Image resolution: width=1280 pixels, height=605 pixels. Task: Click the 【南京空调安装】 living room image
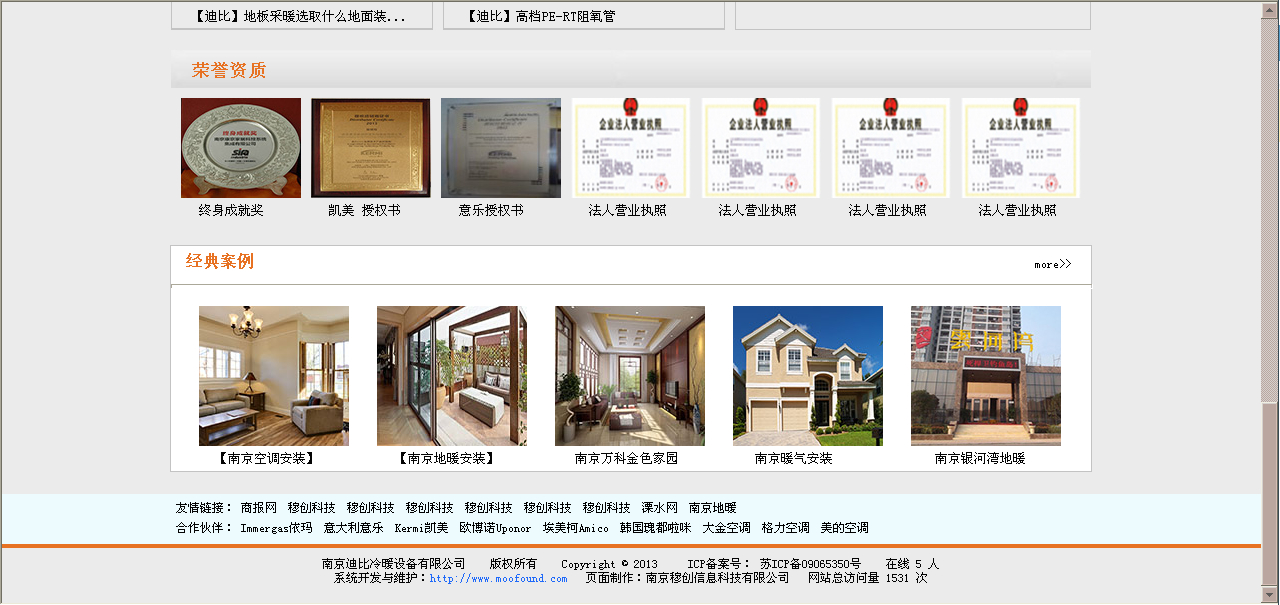coord(273,376)
